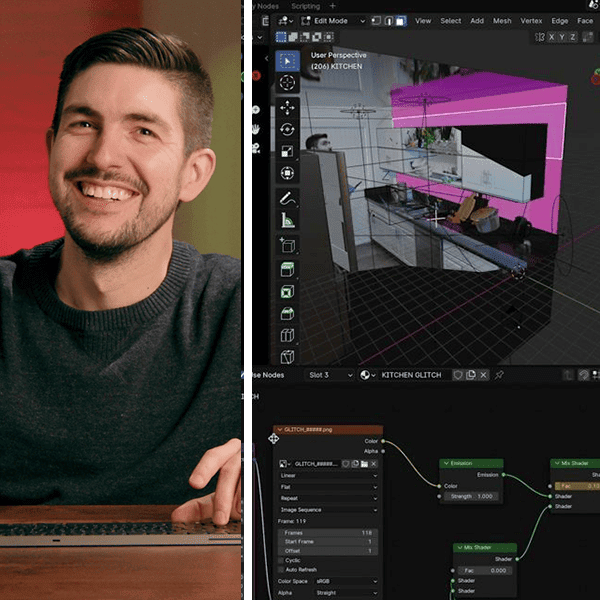
Task: Choose the Rotate tool
Action: pos(287,129)
